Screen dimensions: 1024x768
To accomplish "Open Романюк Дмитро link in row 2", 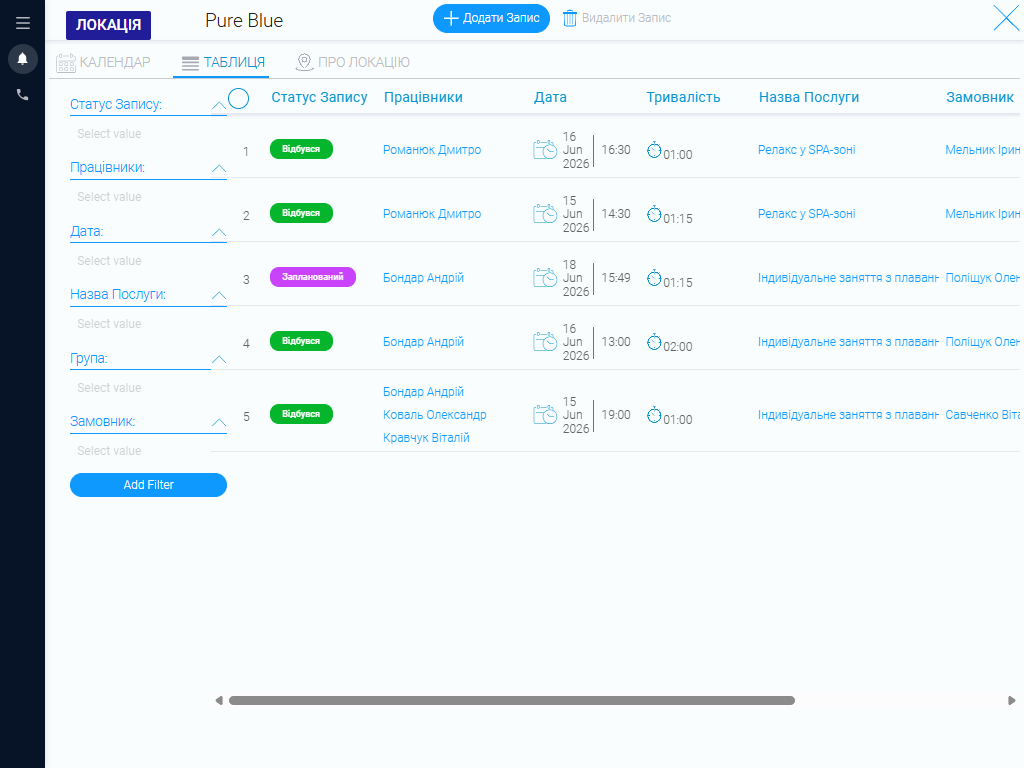I will [x=432, y=214].
